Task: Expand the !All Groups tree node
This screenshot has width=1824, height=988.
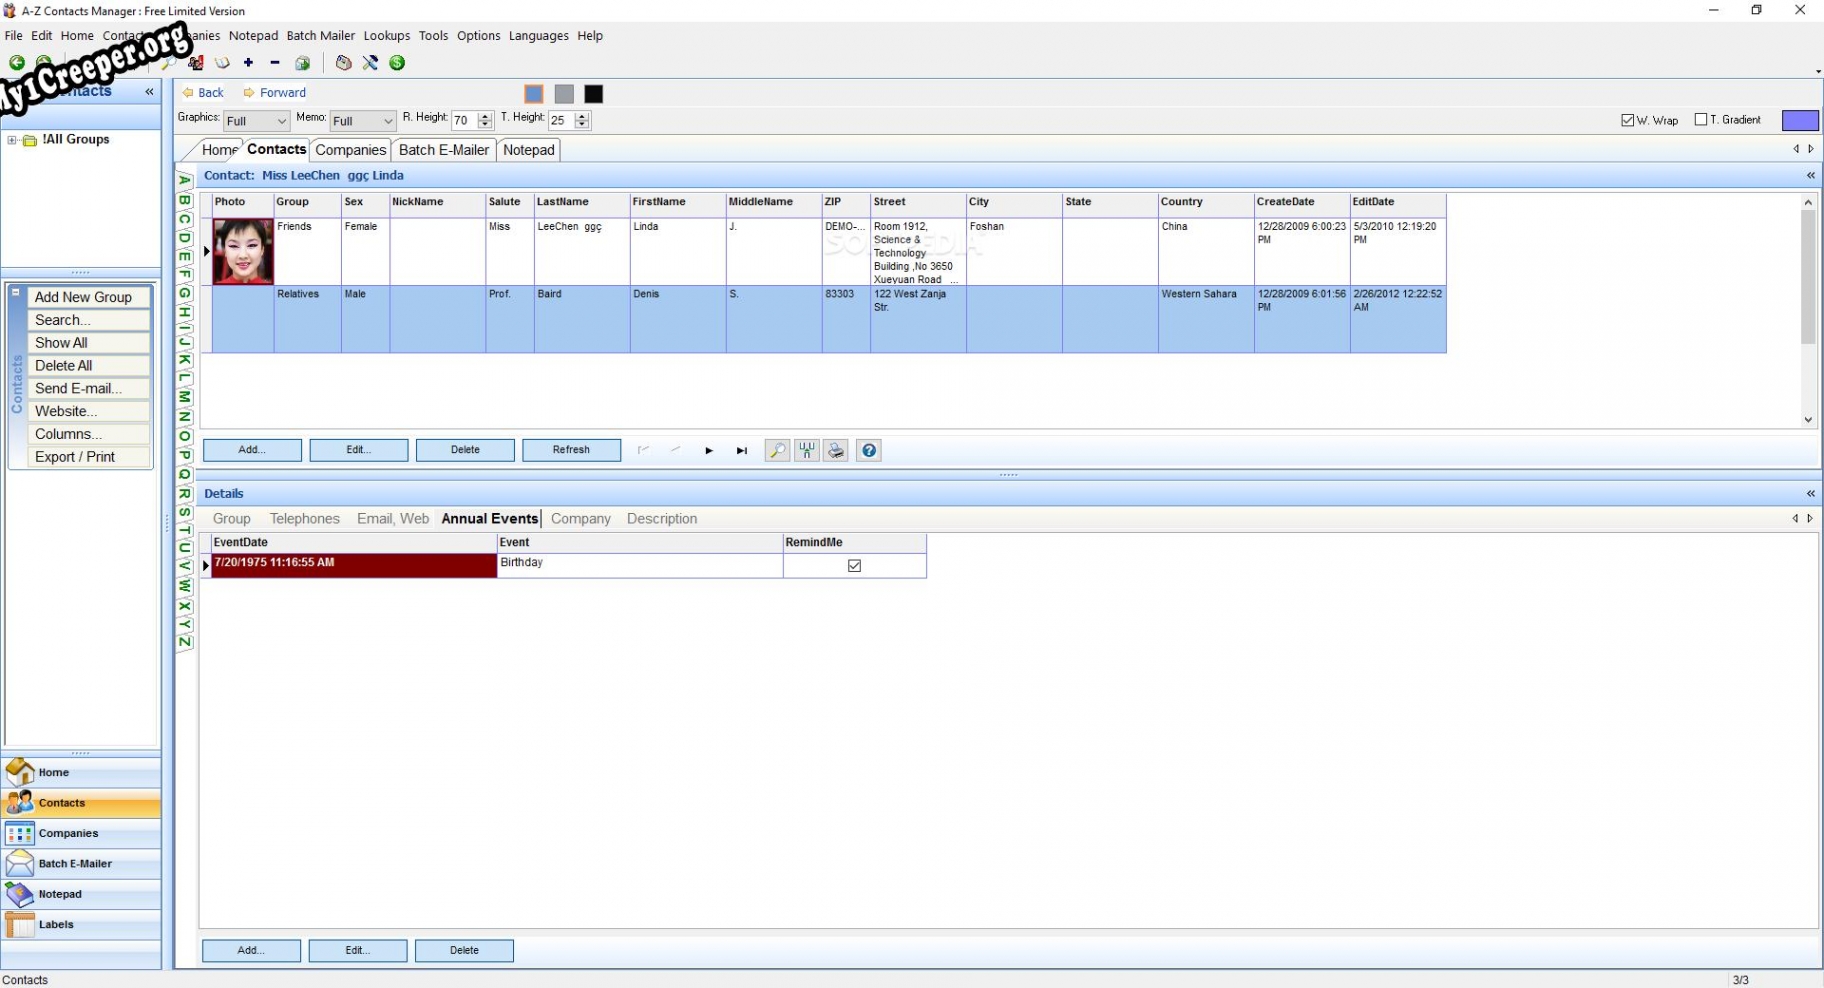Action: pos(12,140)
